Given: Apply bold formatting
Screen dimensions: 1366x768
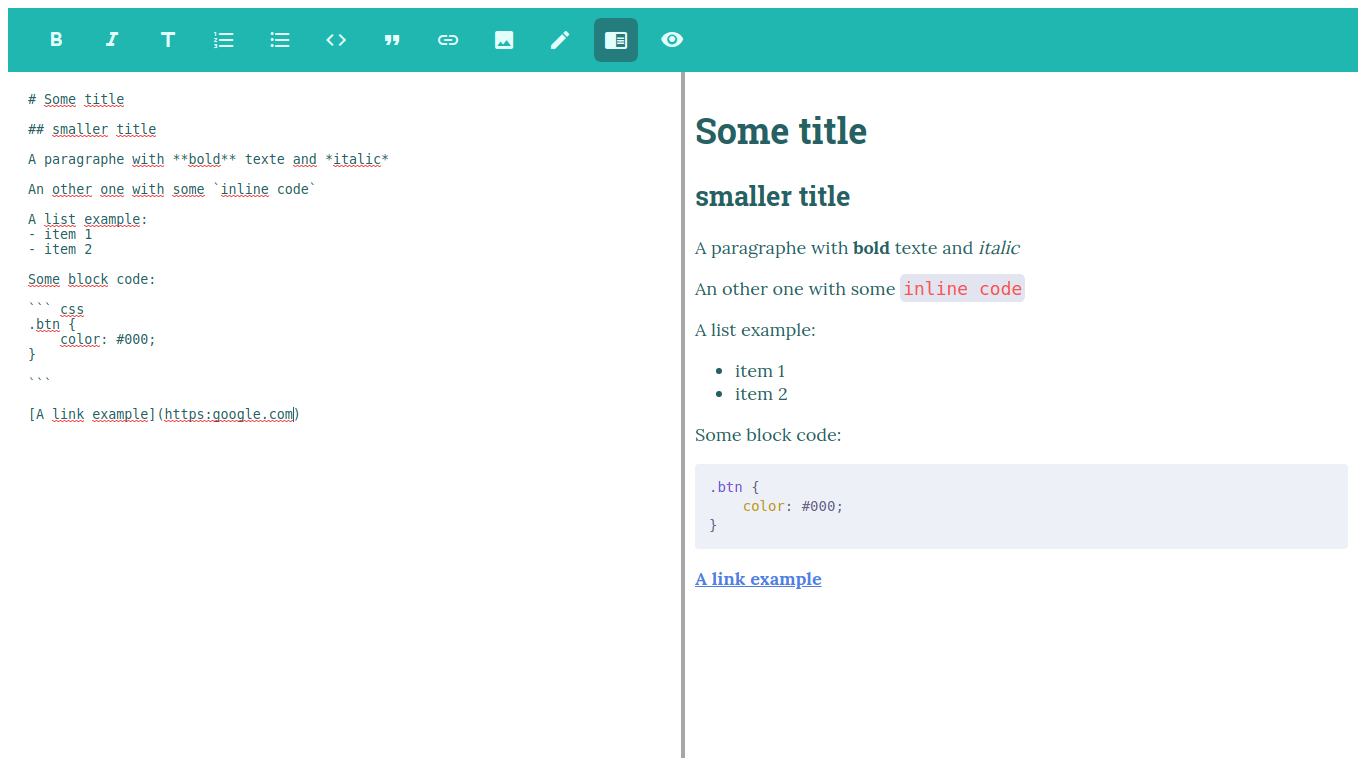Looking at the screenshot, I should coord(56,40).
